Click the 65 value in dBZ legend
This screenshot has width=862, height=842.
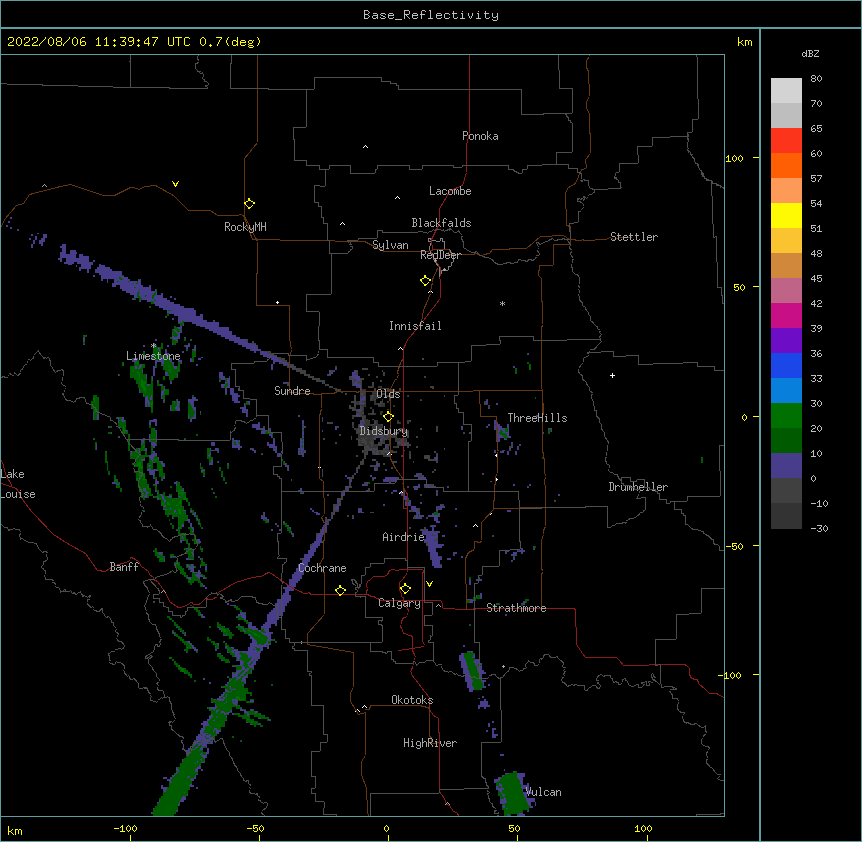pos(816,129)
